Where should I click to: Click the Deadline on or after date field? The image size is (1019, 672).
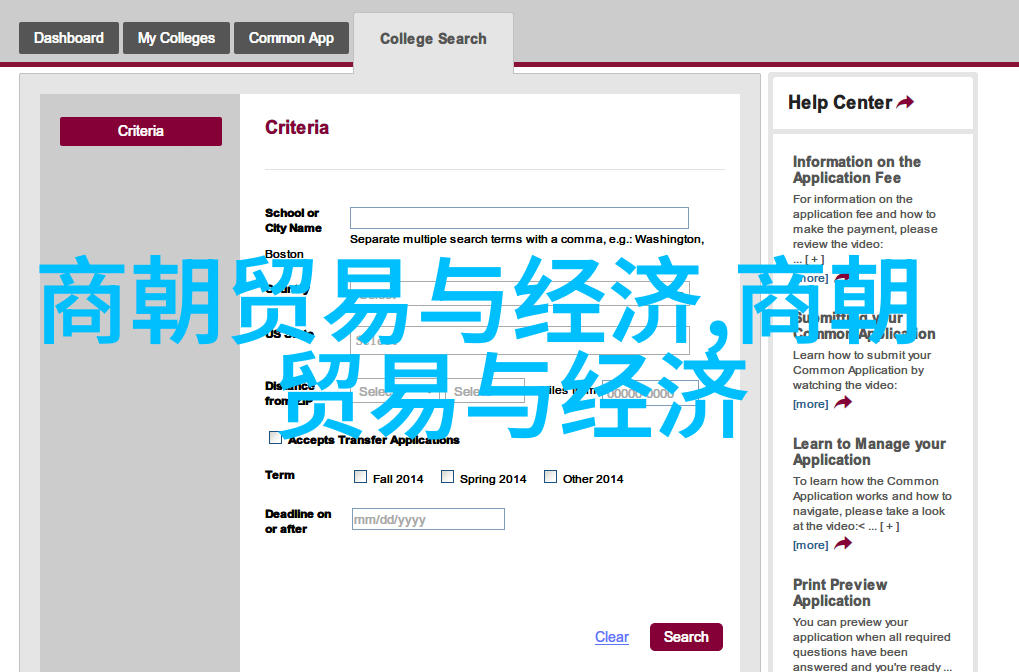(x=428, y=519)
